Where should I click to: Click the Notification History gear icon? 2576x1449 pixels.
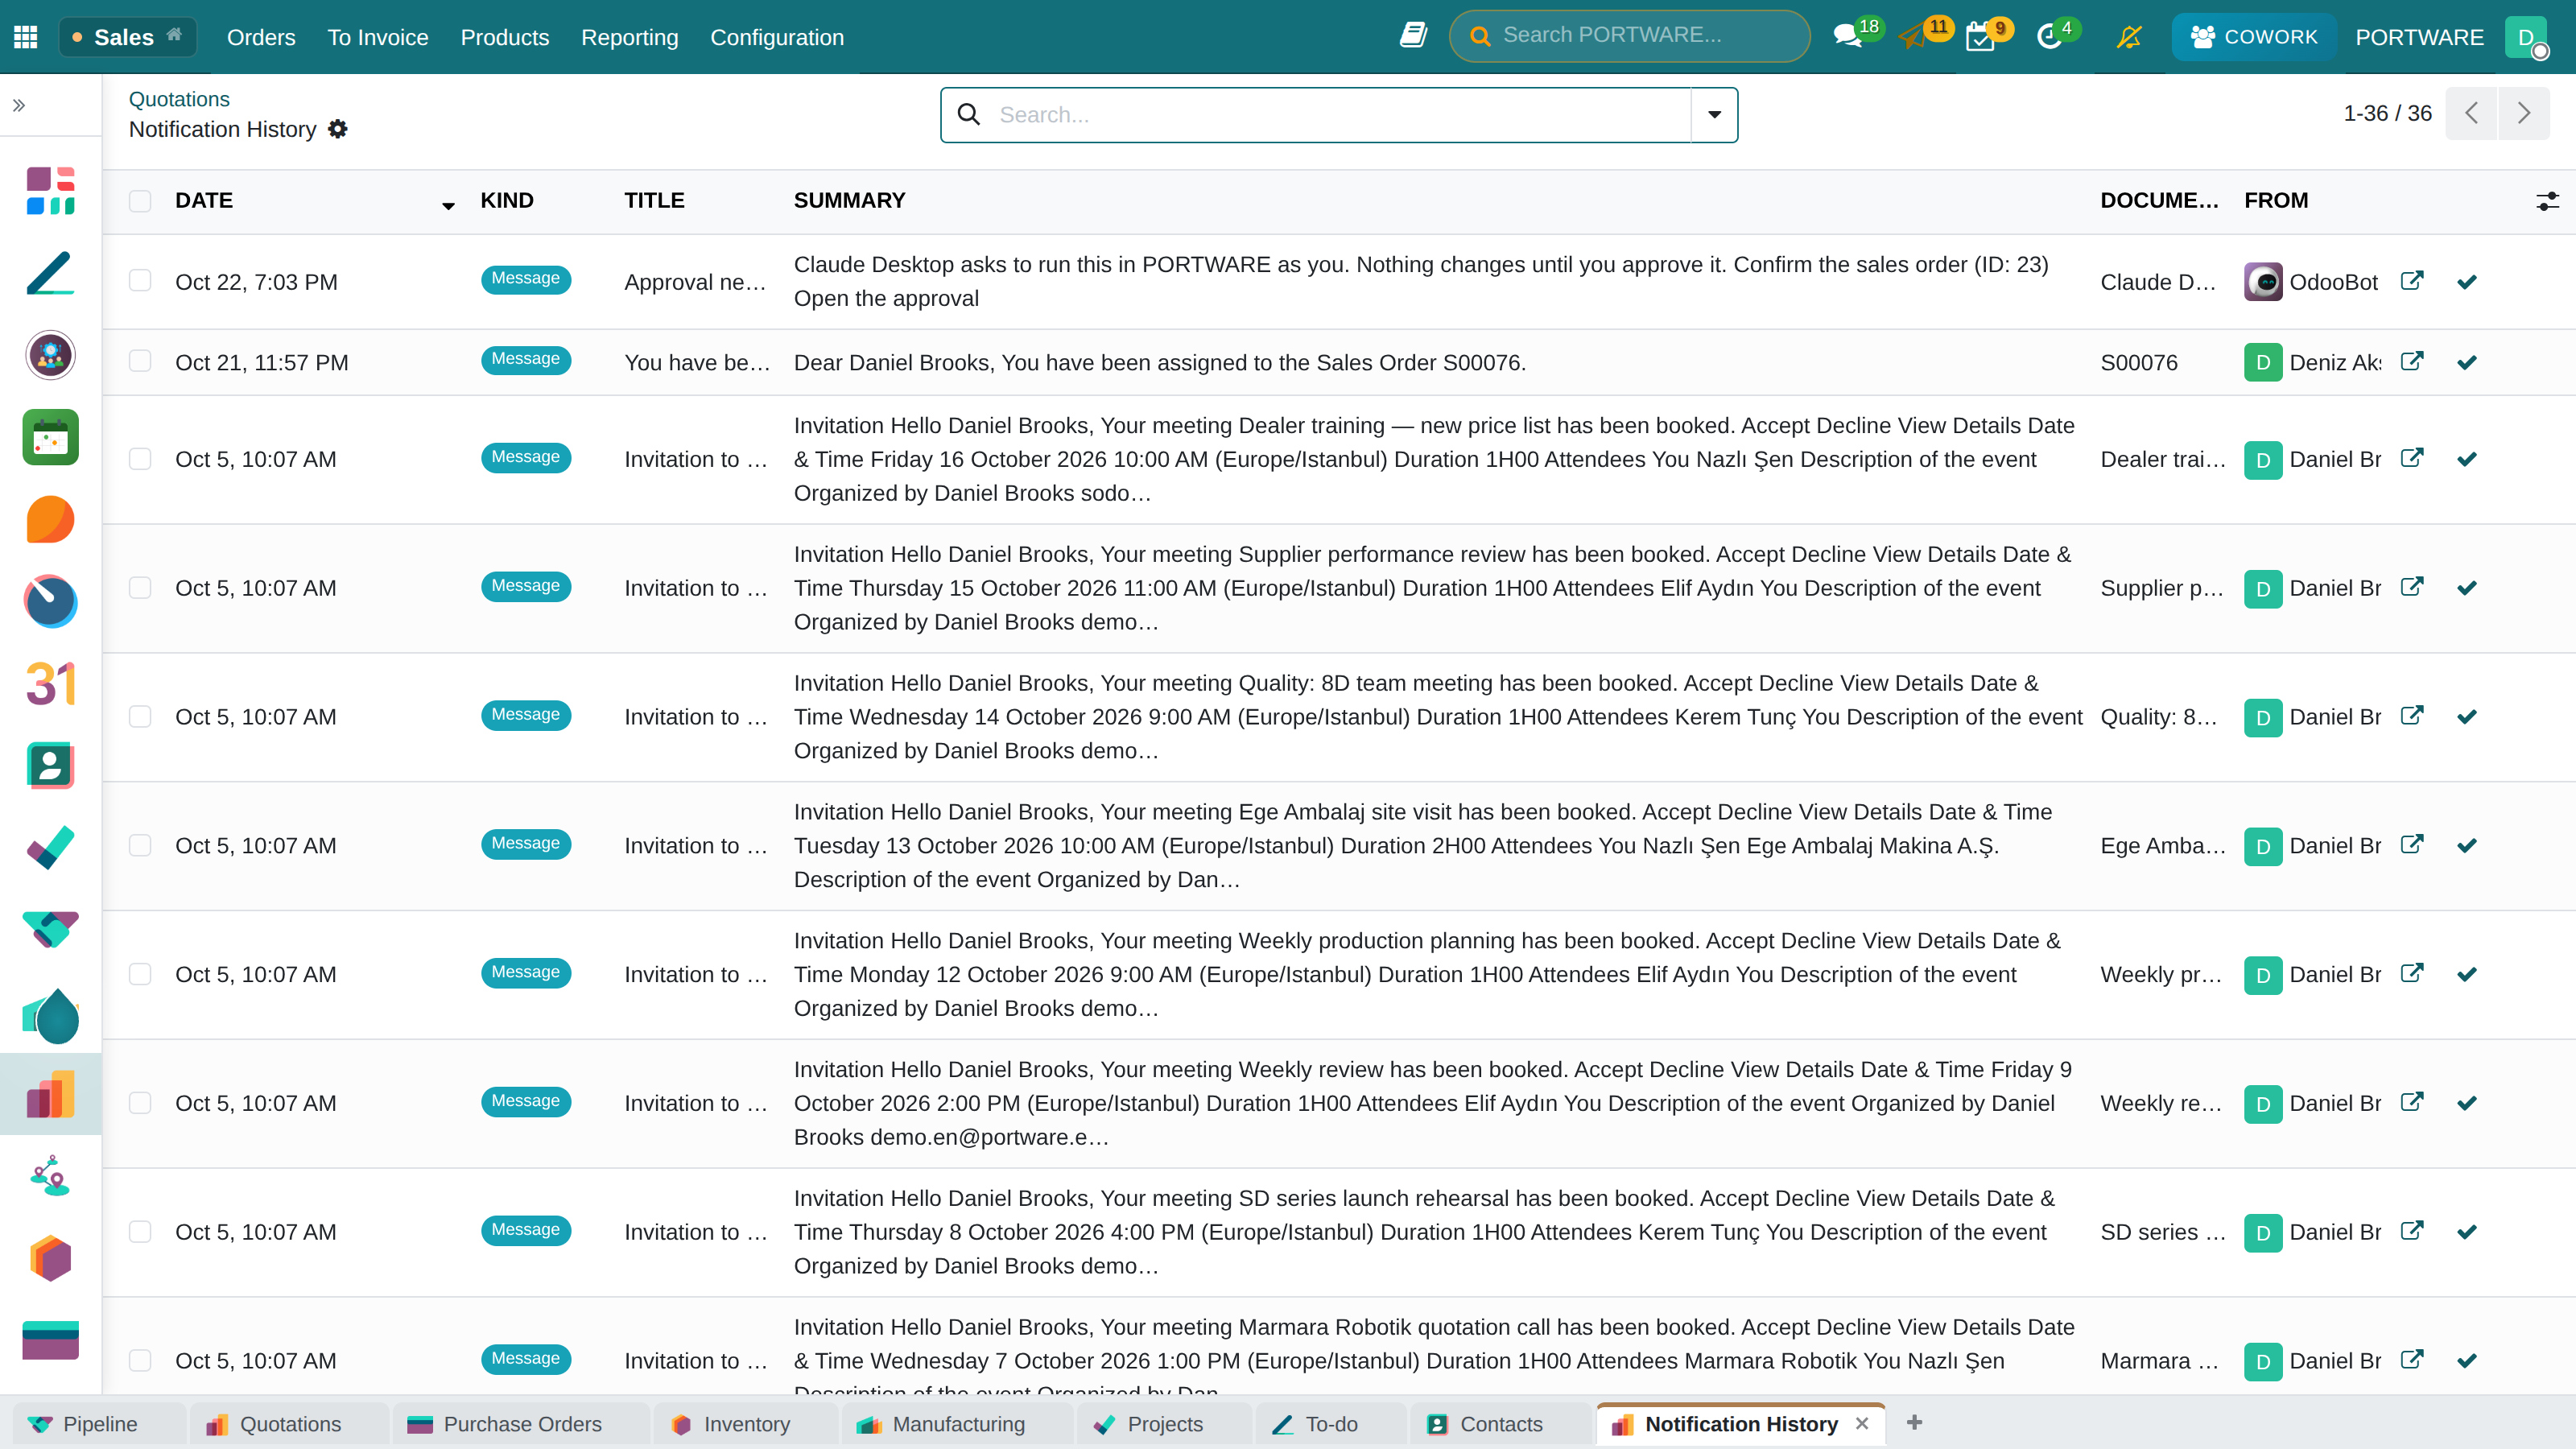pos(338,129)
